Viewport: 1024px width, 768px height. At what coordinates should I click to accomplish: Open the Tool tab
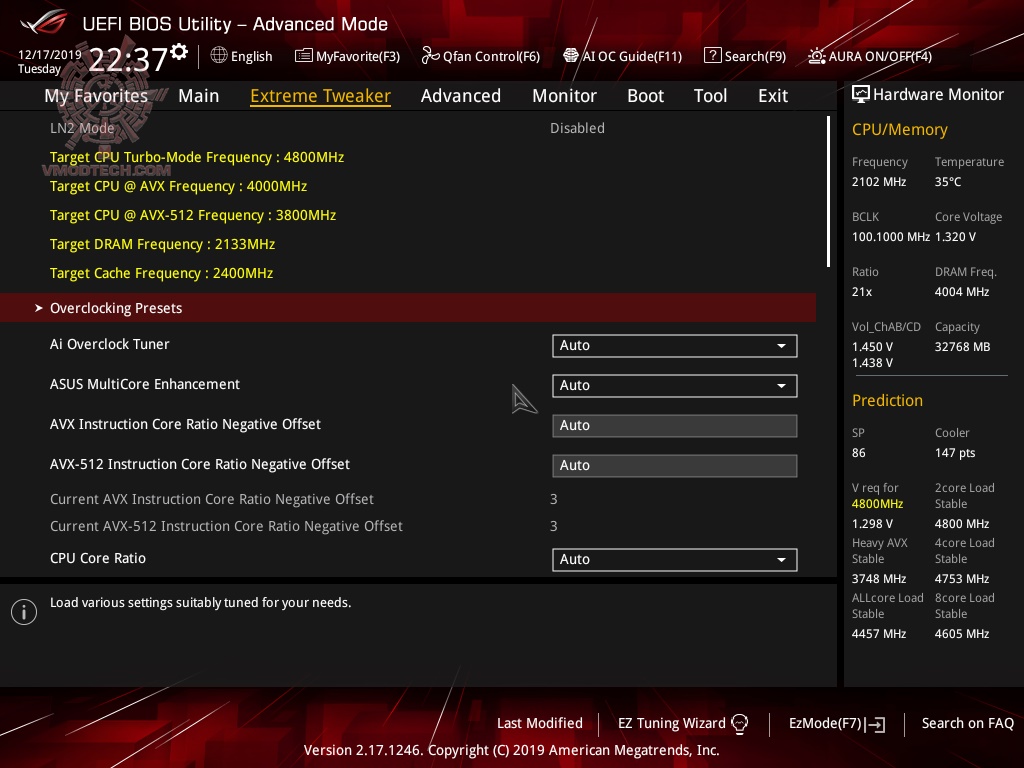[710, 95]
